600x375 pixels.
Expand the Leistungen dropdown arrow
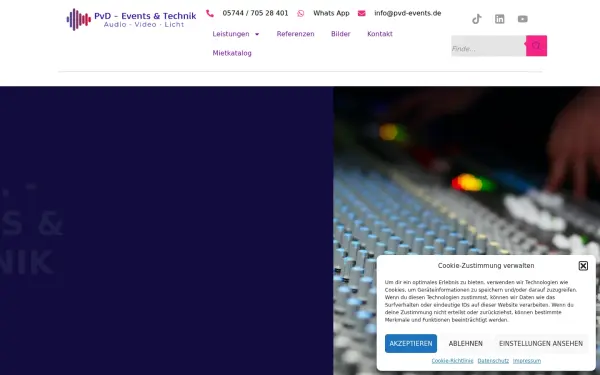point(257,34)
